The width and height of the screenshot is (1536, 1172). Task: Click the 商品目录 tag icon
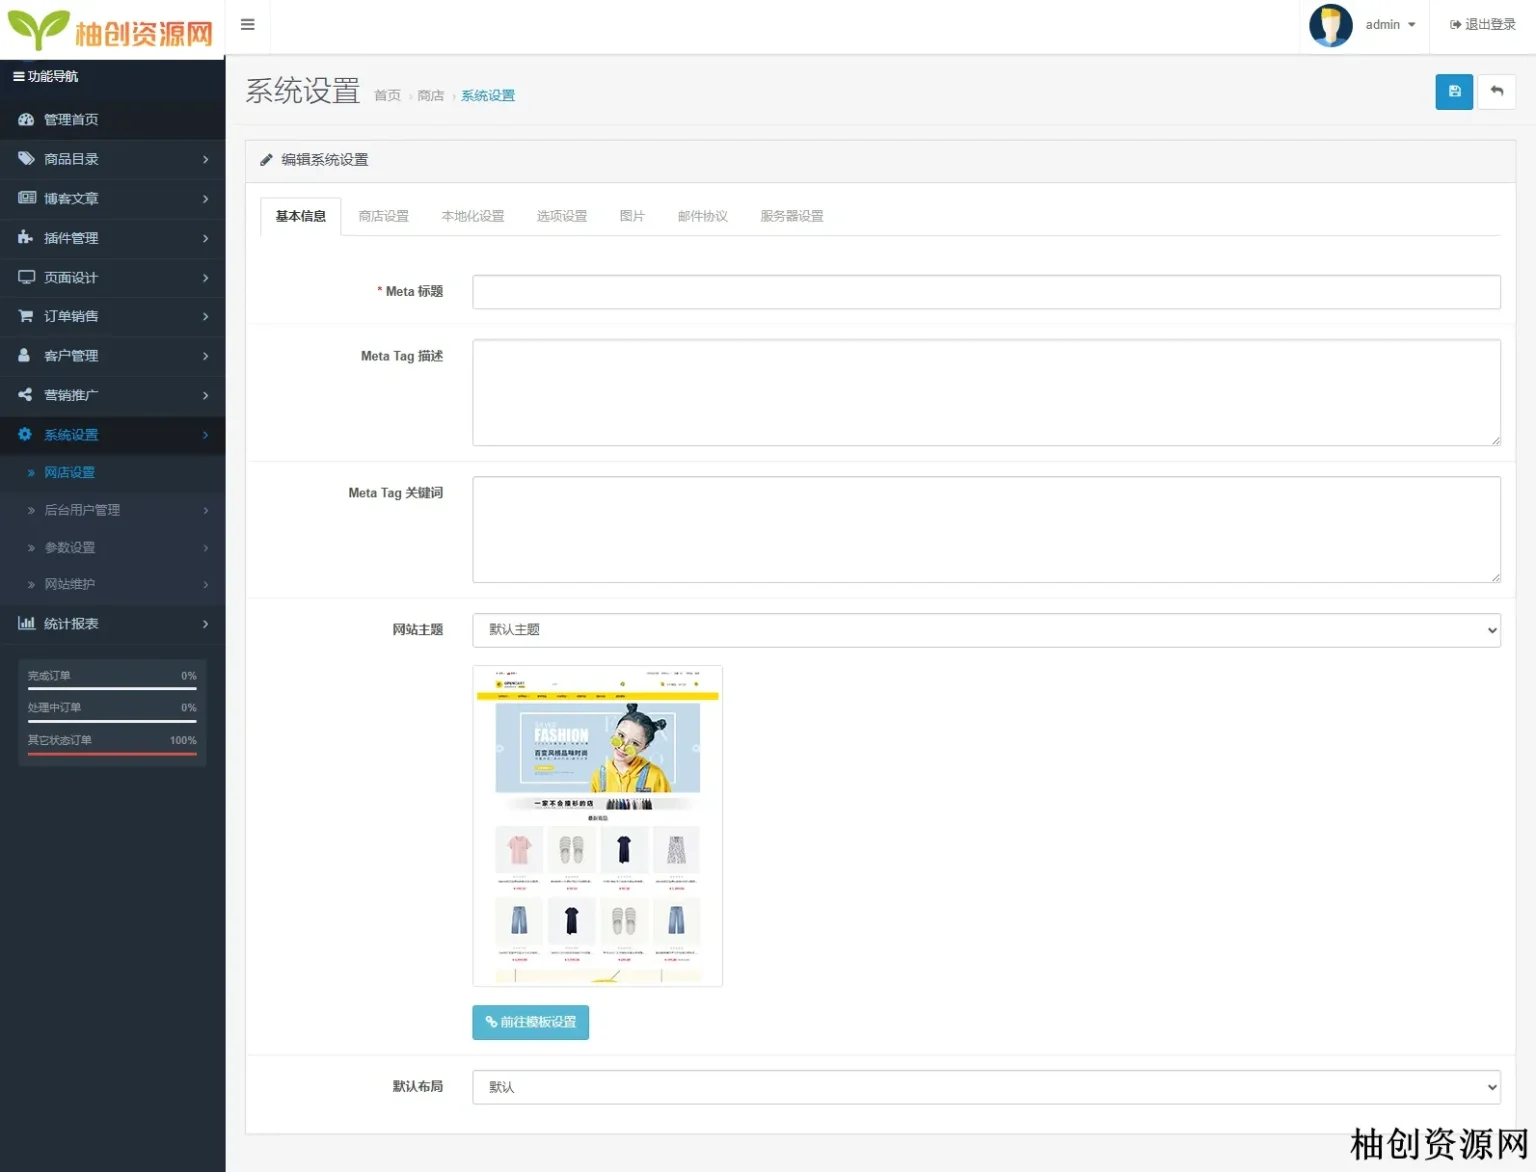(26, 159)
